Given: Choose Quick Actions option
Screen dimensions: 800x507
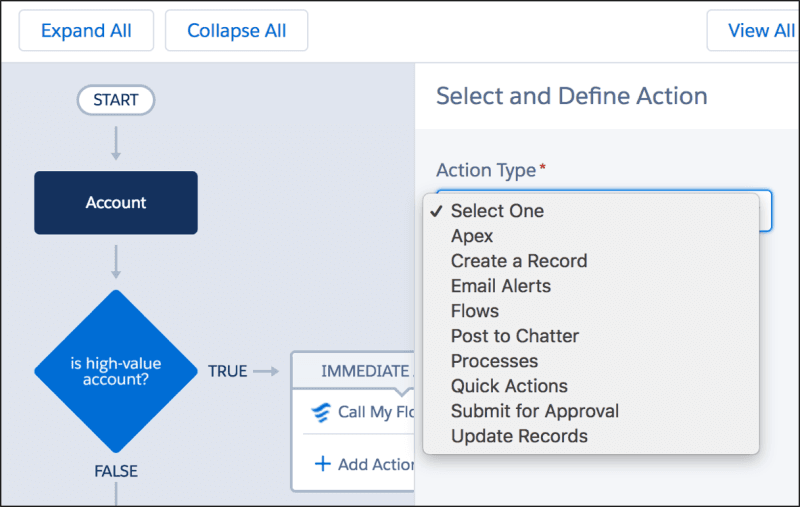Looking at the screenshot, I should pos(508,386).
